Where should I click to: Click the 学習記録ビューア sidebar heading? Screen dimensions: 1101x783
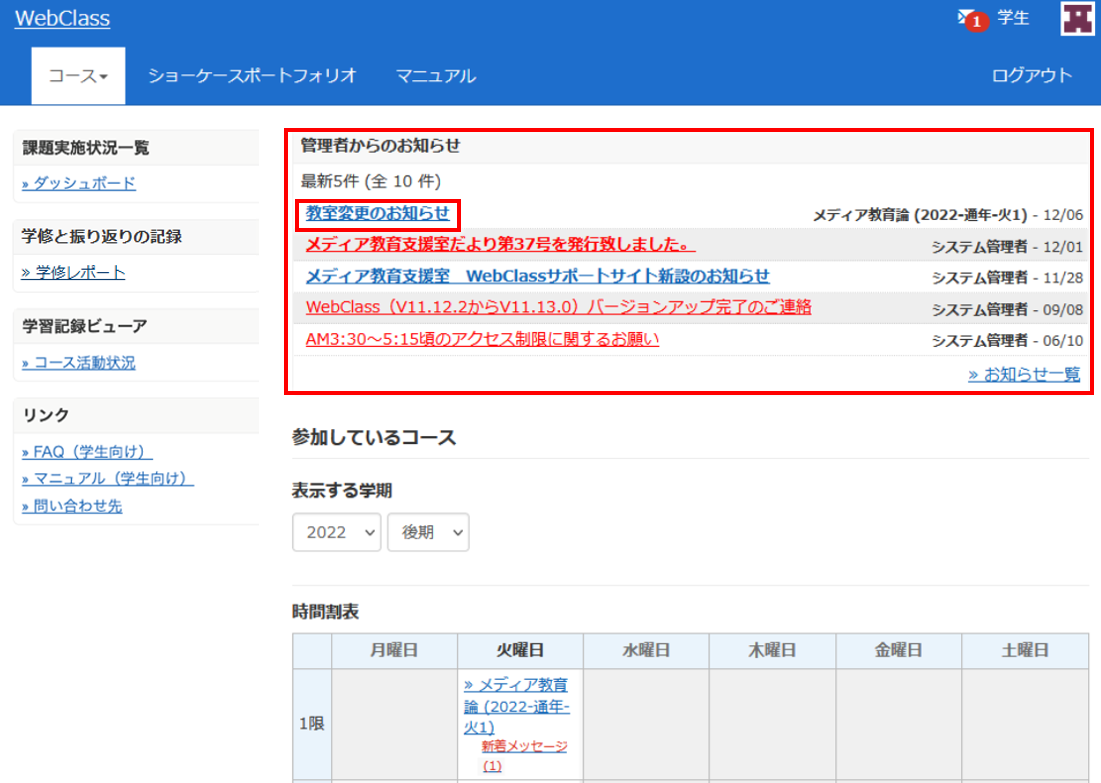[84, 326]
